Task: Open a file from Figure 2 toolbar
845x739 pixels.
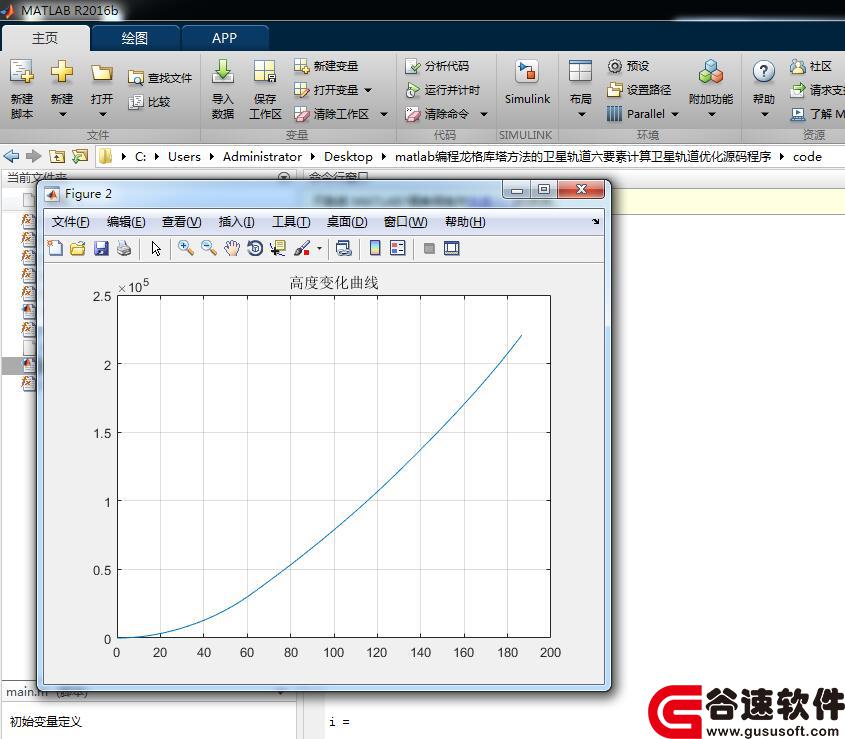Action: (78, 248)
